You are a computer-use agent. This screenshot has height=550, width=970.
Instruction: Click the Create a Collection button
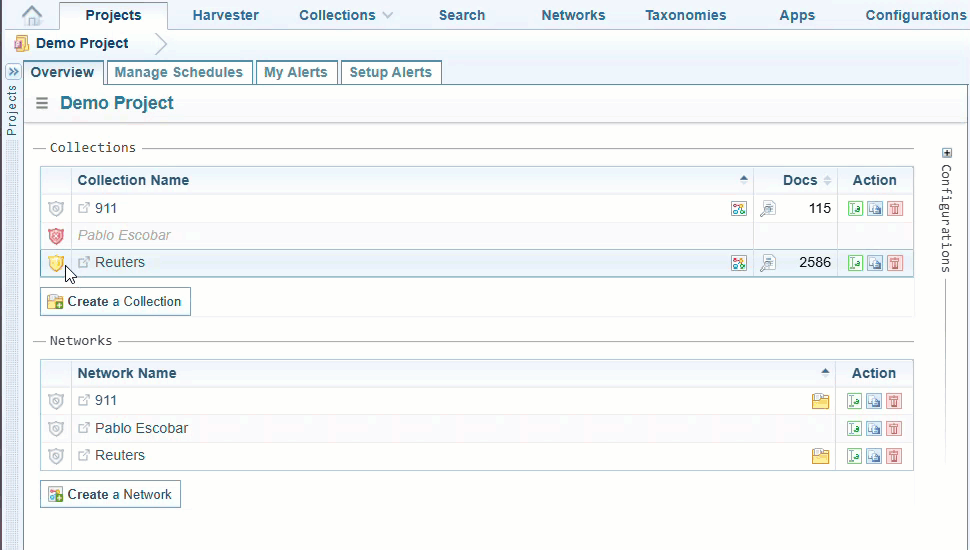pos(115,301)
